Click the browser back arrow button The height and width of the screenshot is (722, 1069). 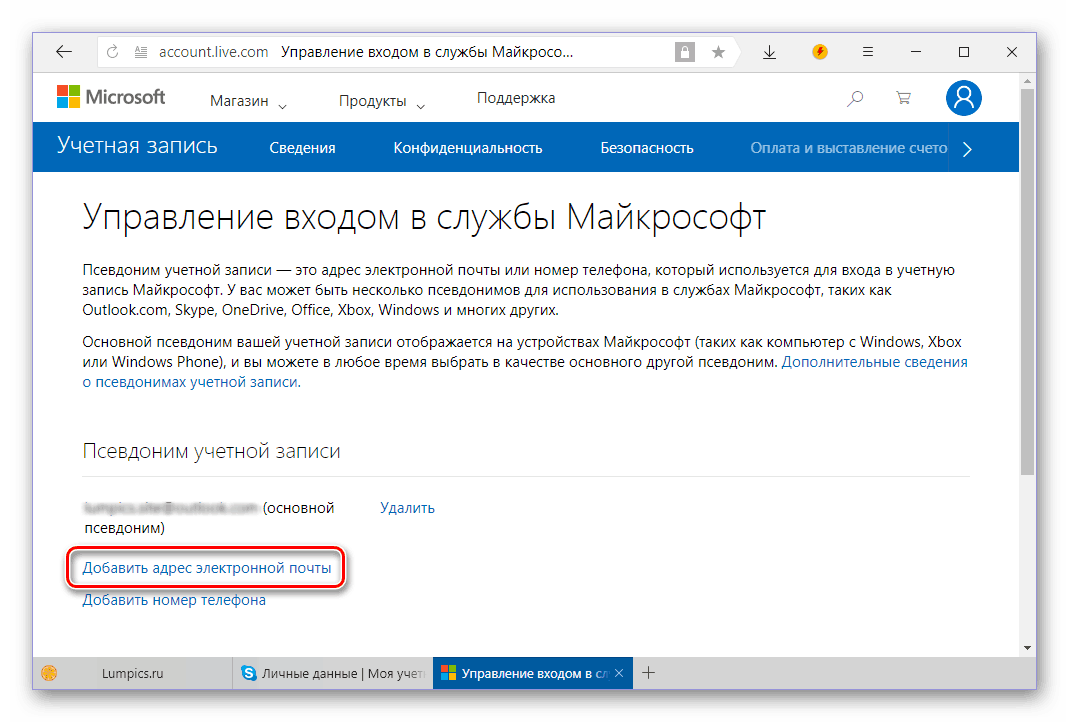point(64,52)
